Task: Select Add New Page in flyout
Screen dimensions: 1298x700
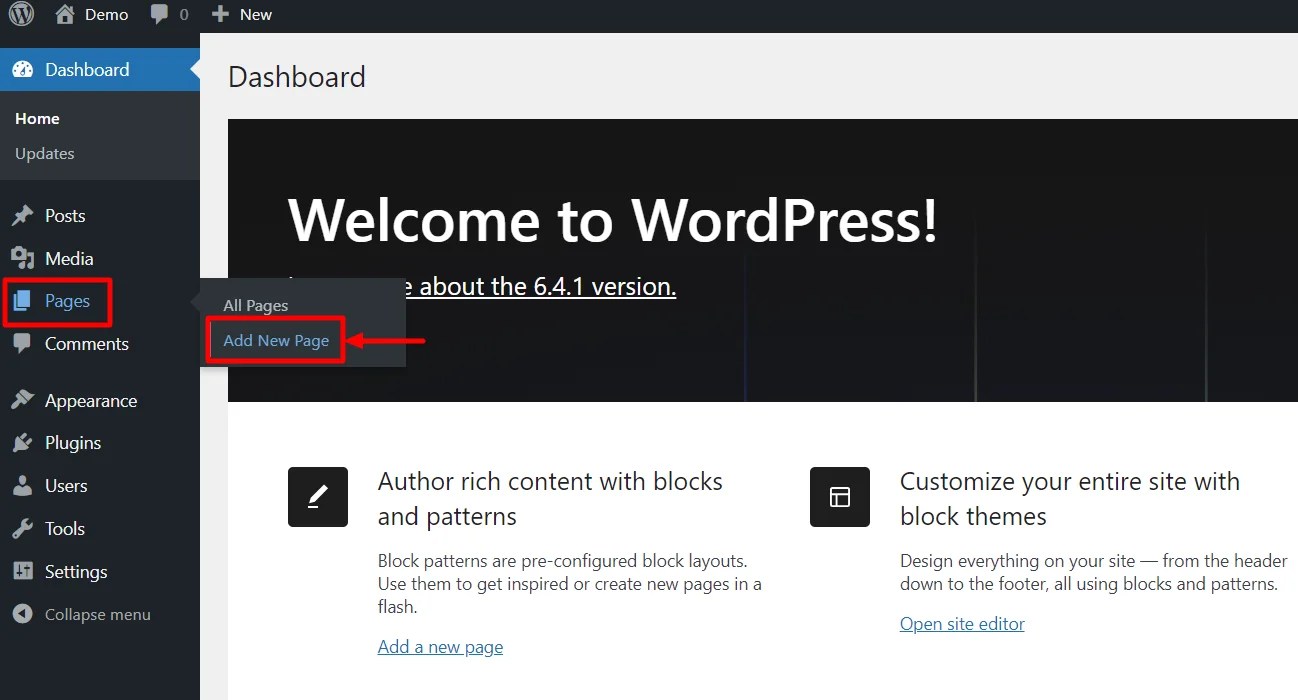Action: 276,340
